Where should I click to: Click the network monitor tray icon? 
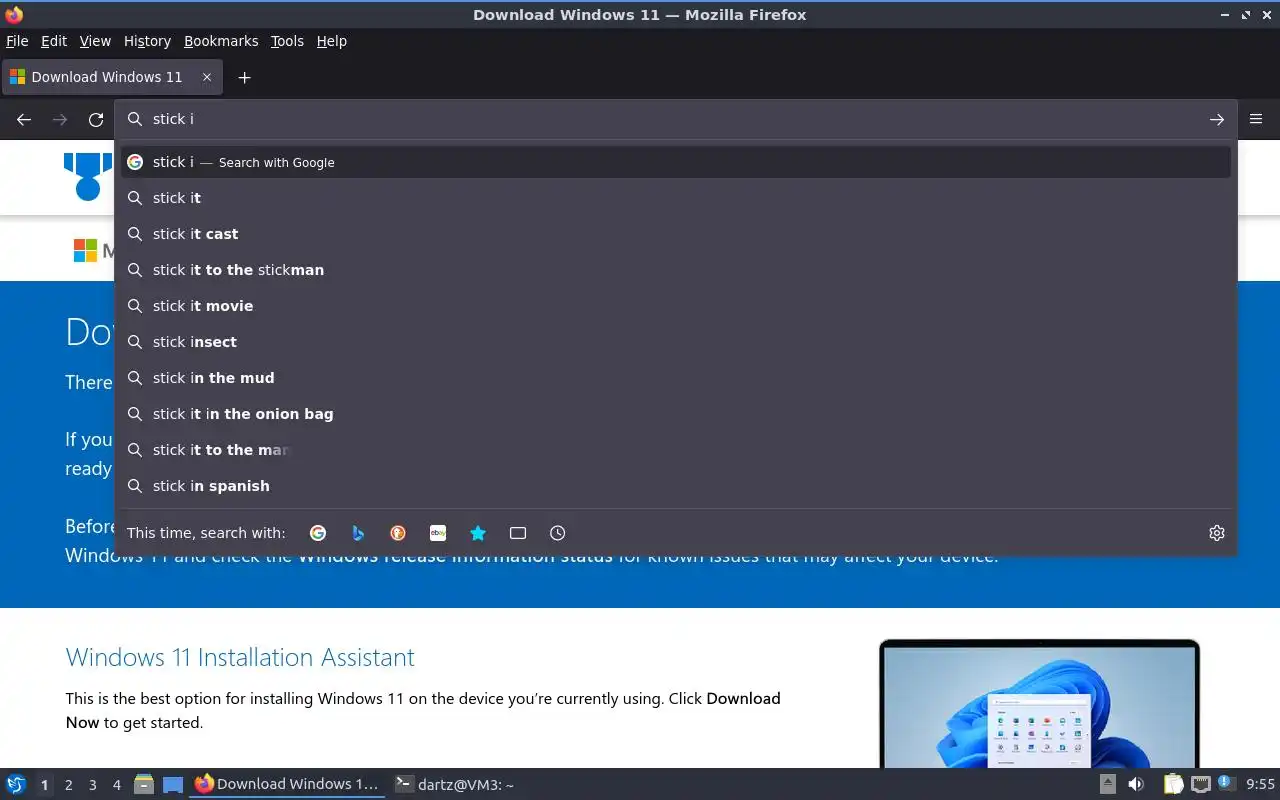tap(1201, 785)
